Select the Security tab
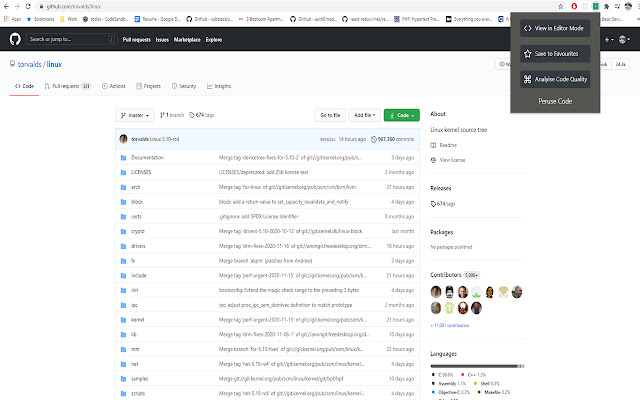The width and height of the screenshot is (640, 400). (x=184, y=86)
